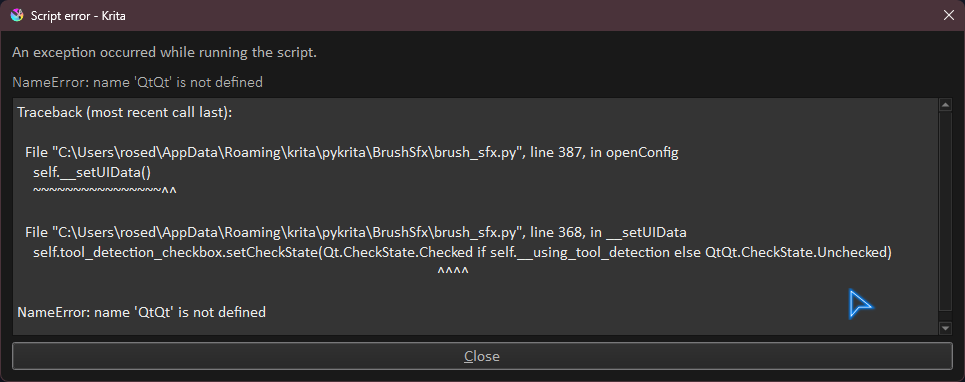Click the File line mentioning line 387
The height and width of the screenshot is (382, 965).
(x=351, y=153)
